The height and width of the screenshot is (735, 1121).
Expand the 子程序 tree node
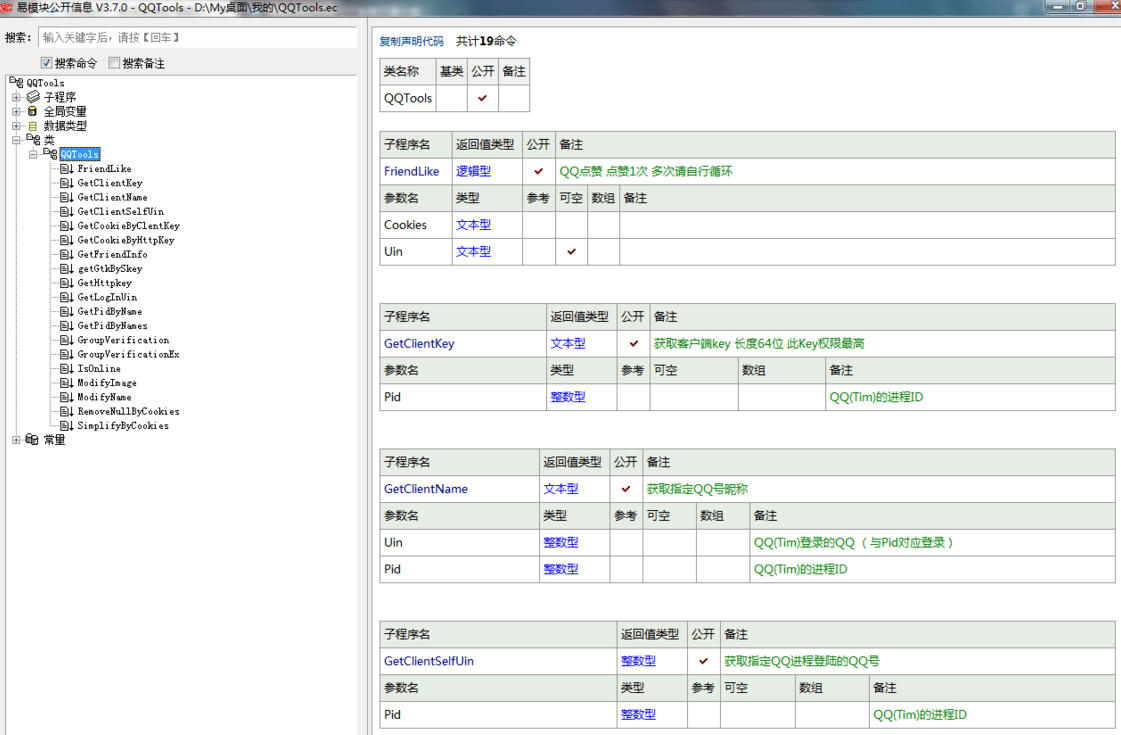[16, 98]
